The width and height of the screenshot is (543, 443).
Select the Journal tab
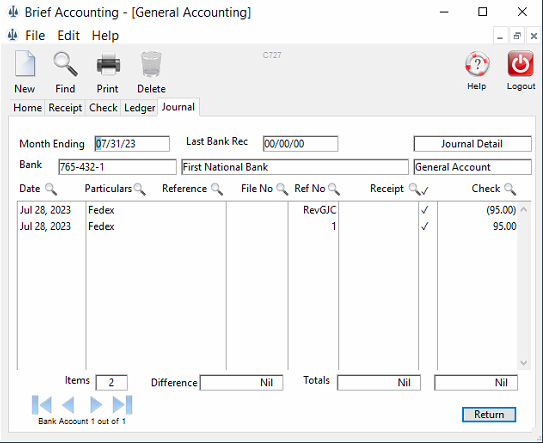tap(178, 107)
